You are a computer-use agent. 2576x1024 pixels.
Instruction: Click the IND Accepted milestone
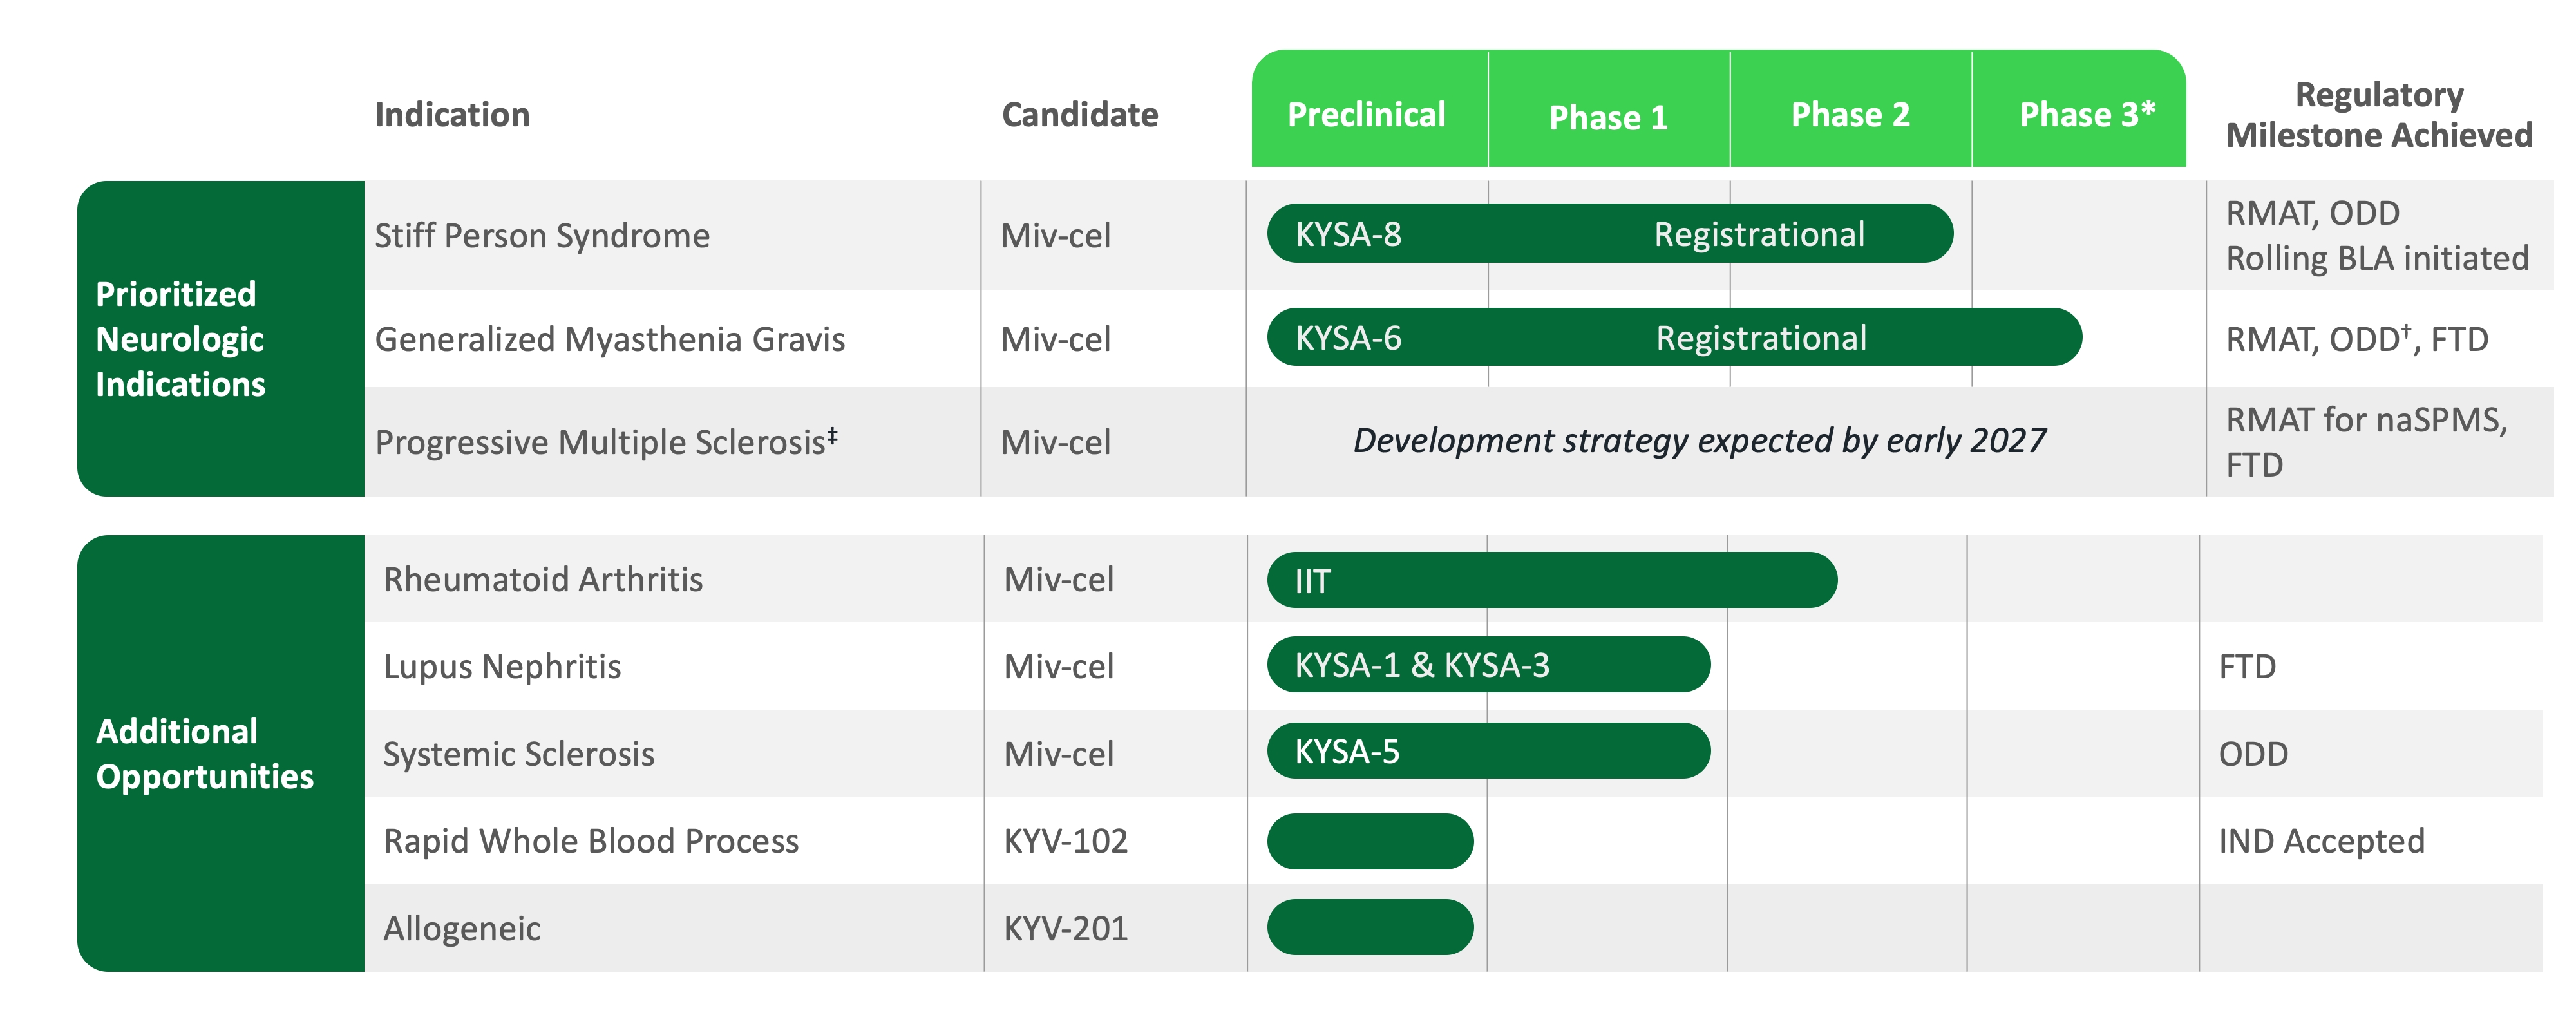(2321, 841)
